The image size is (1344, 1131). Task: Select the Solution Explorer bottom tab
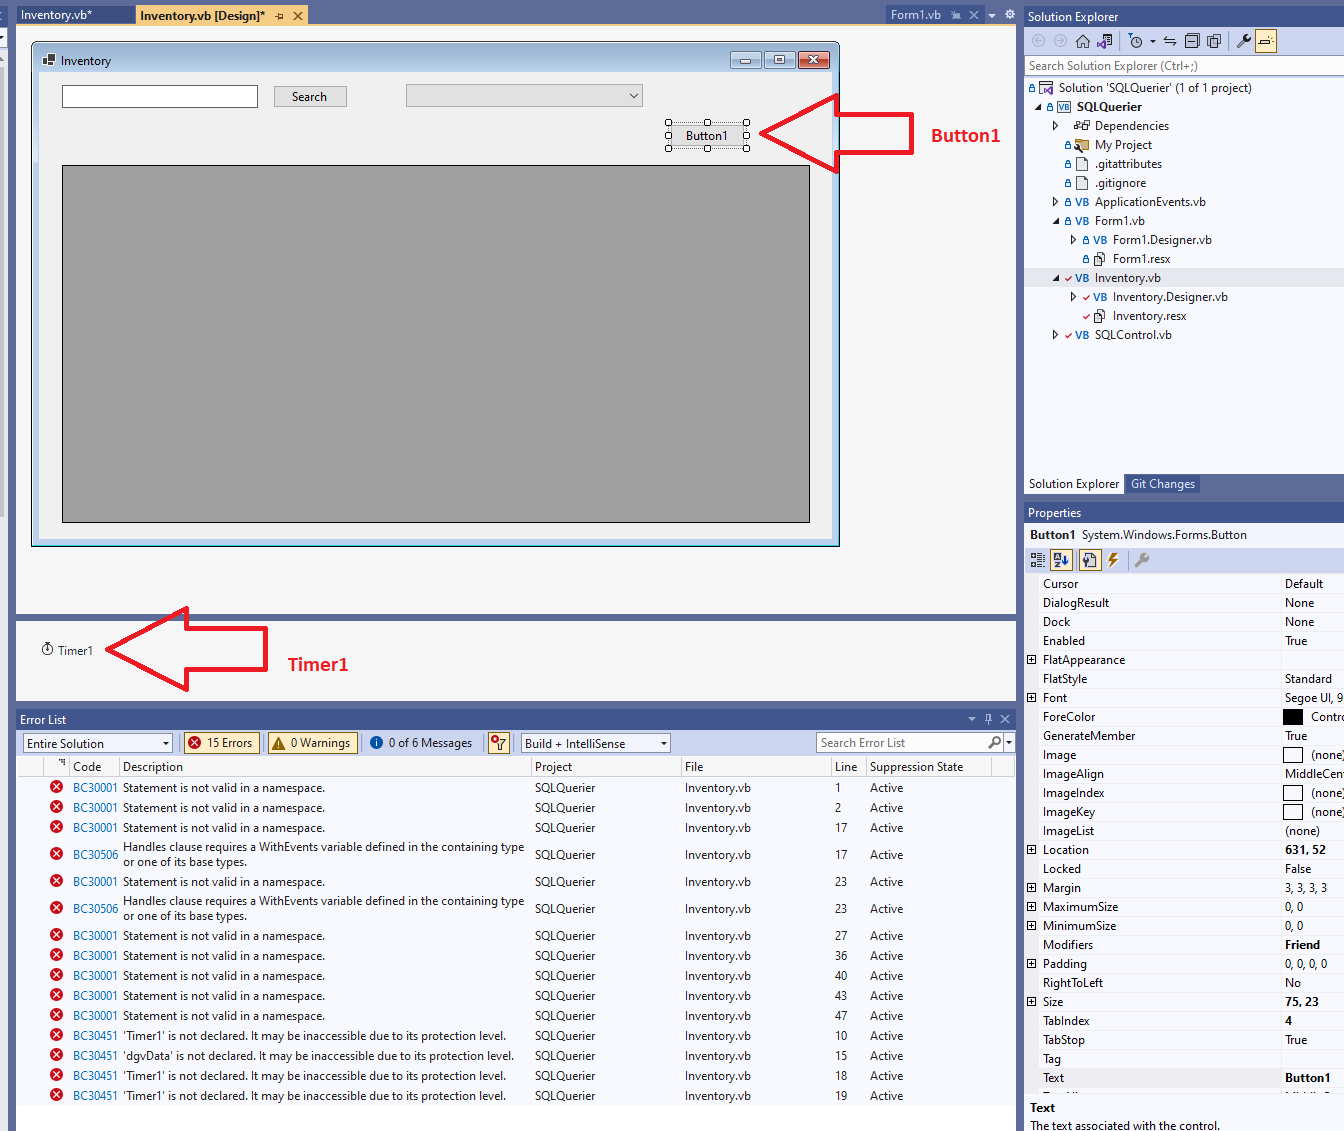click(1074, 484)
